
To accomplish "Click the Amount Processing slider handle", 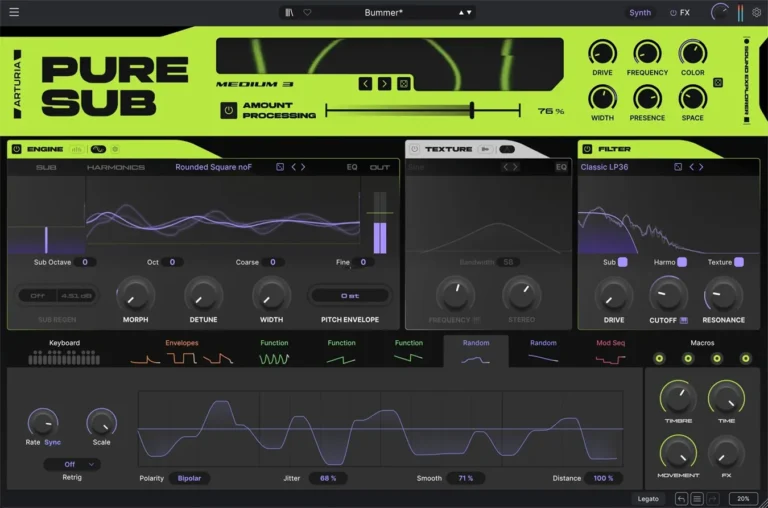I will tap(472, 110).
